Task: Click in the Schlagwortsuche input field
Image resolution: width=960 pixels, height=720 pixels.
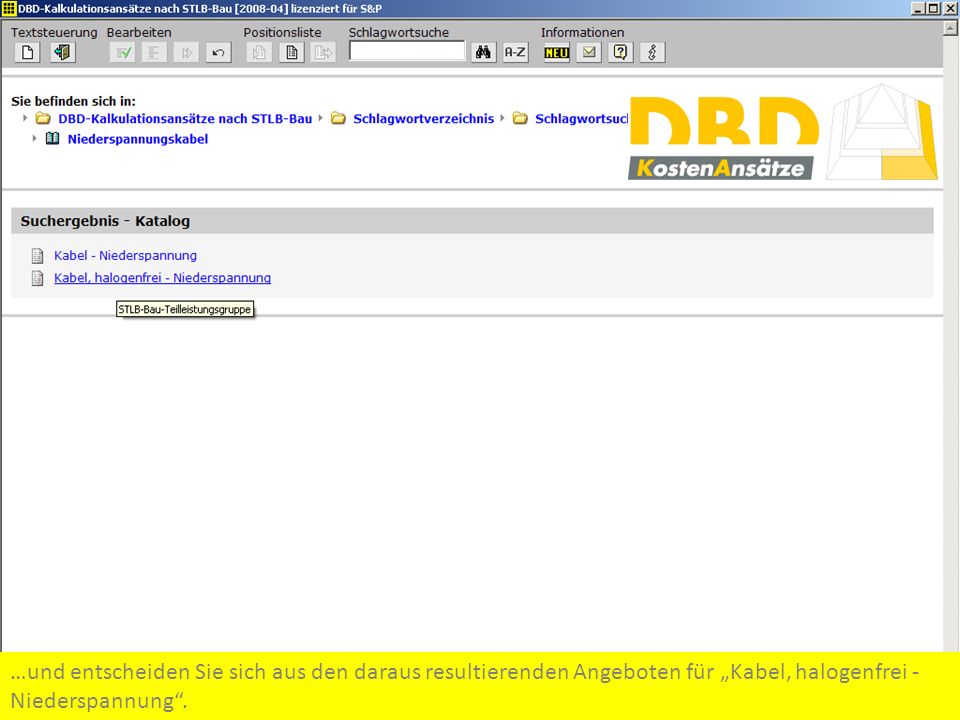Action: coord(407,51)
